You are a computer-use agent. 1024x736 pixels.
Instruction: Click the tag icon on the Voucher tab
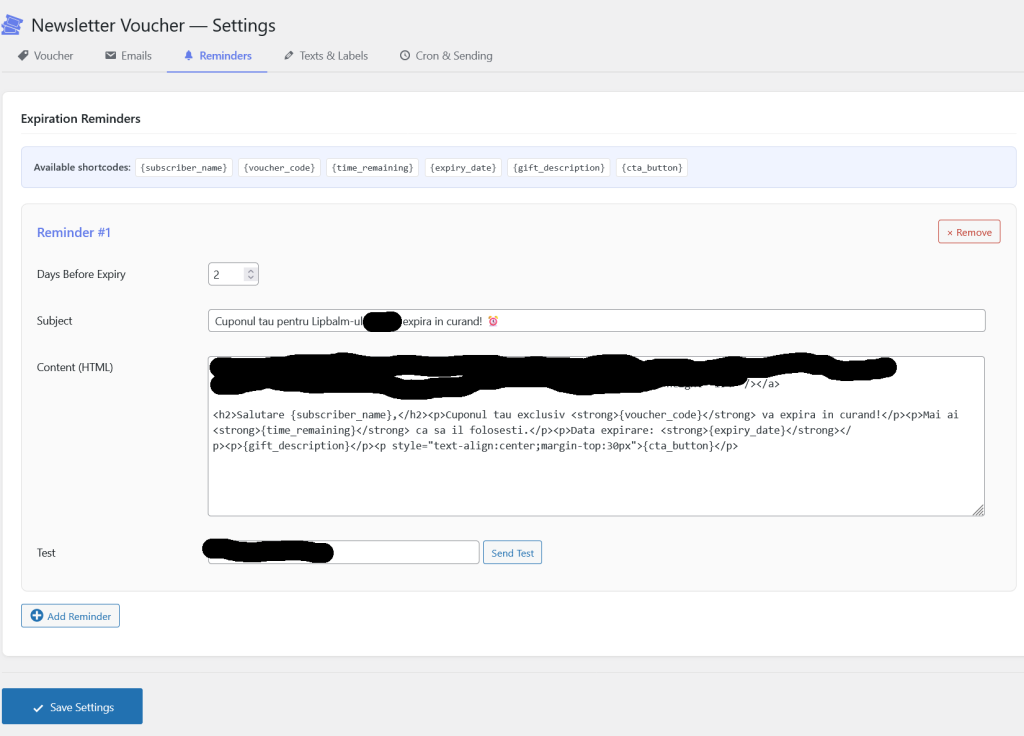(22, 56)
